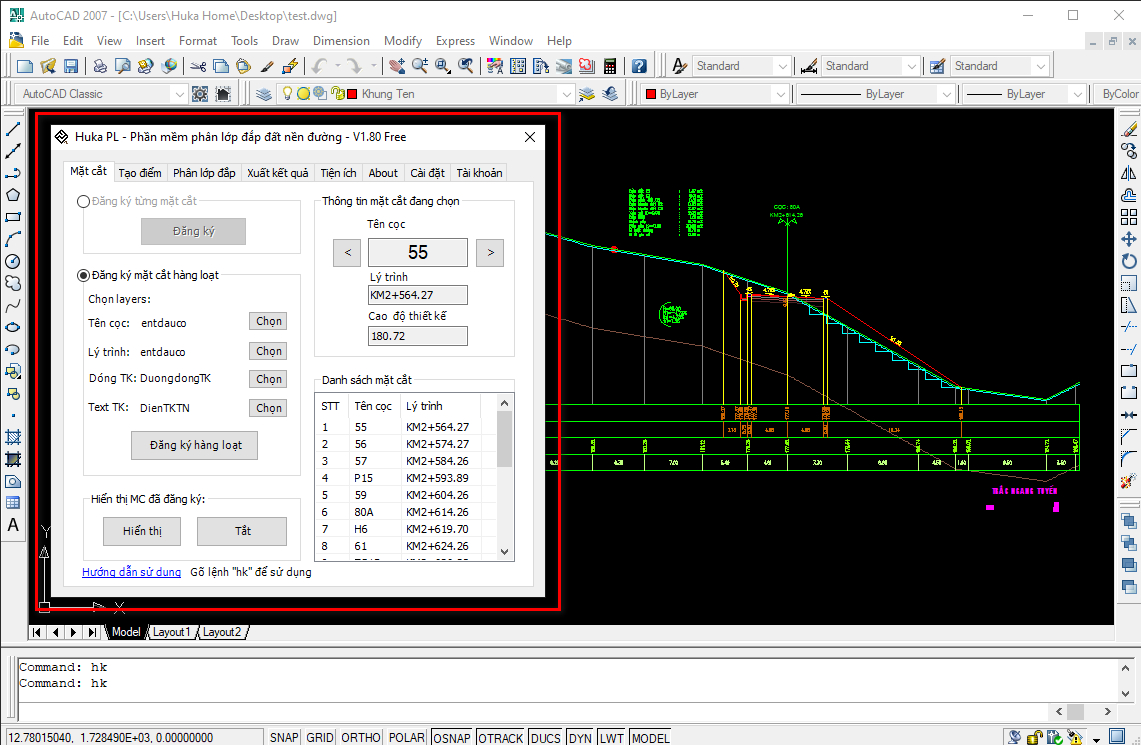Click the 'Đăng ký hàng loạt' button
This screenshot has width=1141, height=745.
point(194,445)
